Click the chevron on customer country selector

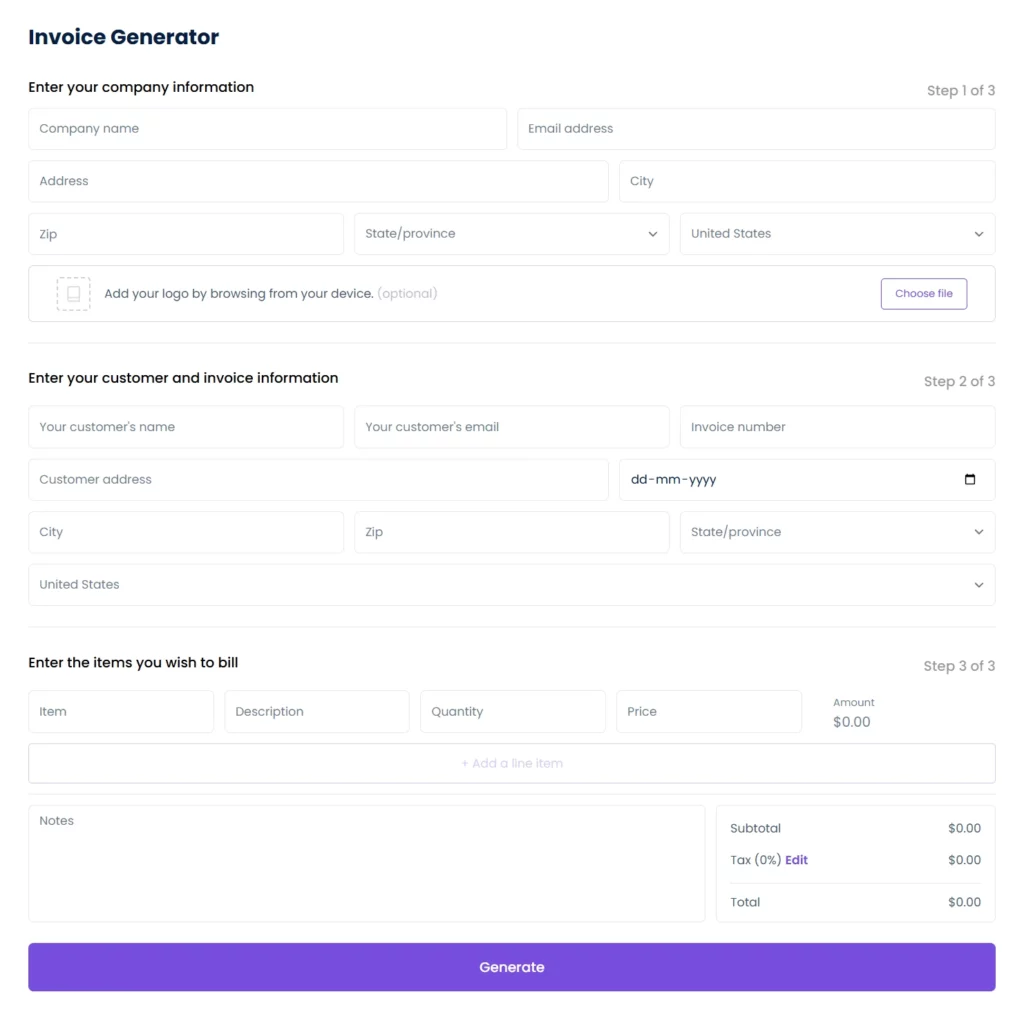(x=978, y=584)
